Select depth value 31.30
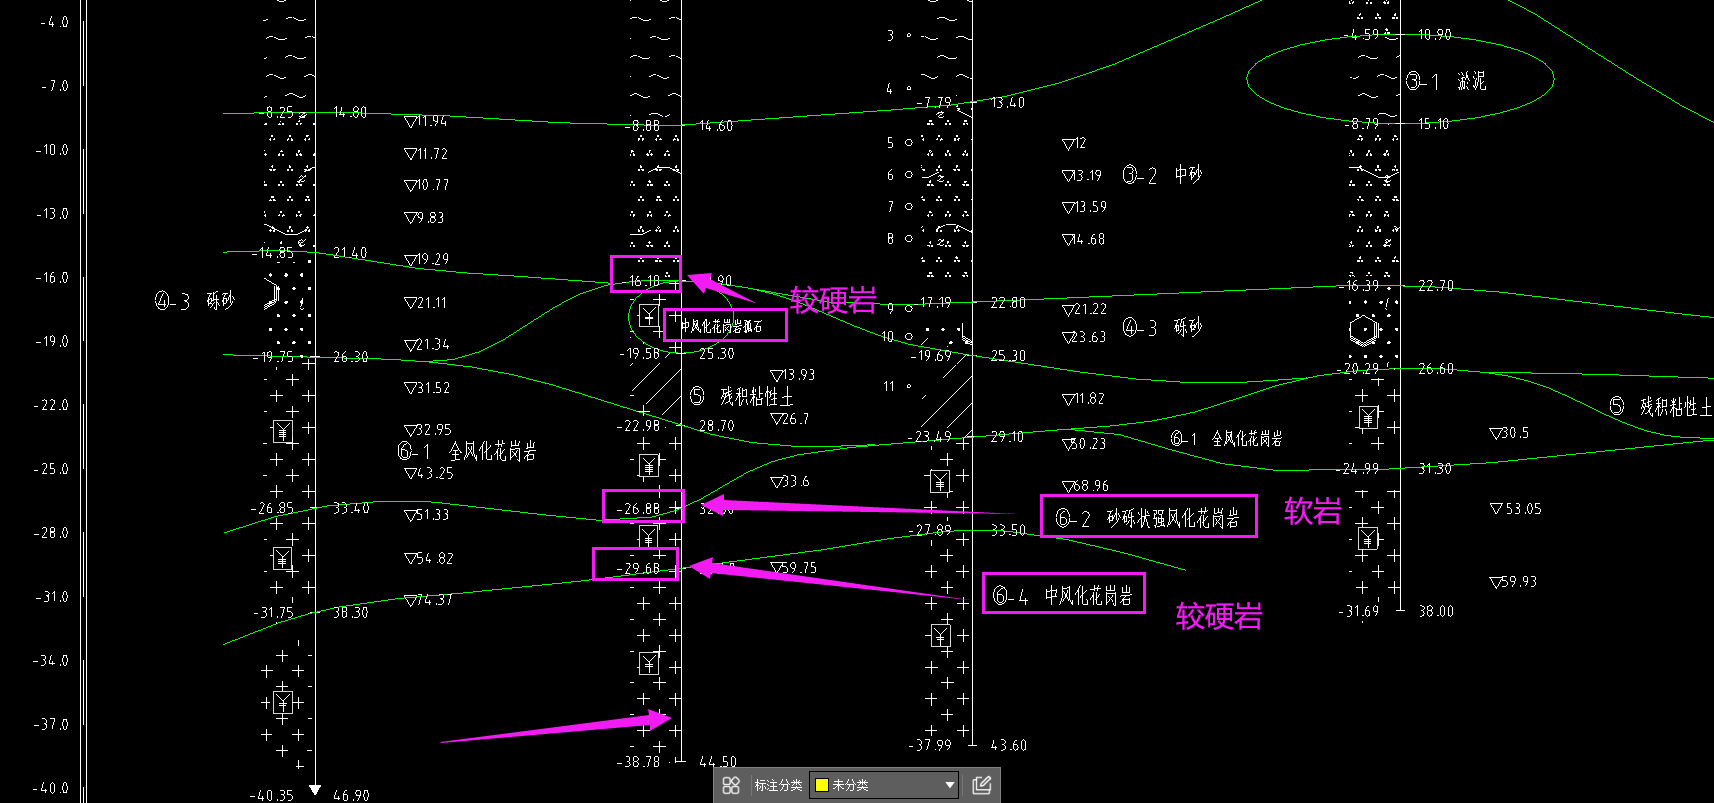 coord(1435,469)
